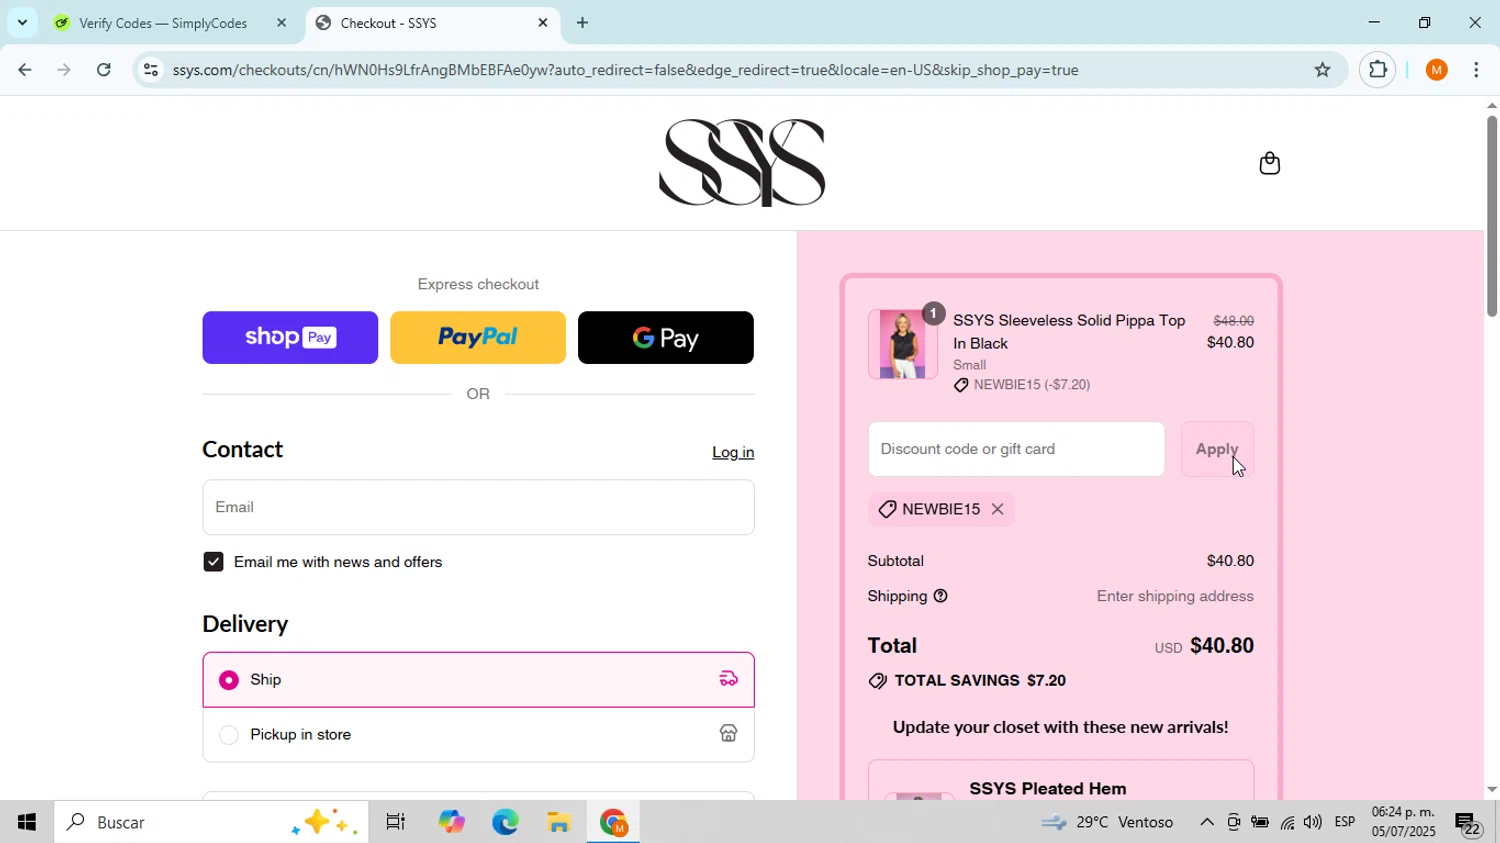Image resolution: width=1500 pixels, height=843 pixels.
Task: Open File Explorer from taskbar
Action: [x=559, y=822]
